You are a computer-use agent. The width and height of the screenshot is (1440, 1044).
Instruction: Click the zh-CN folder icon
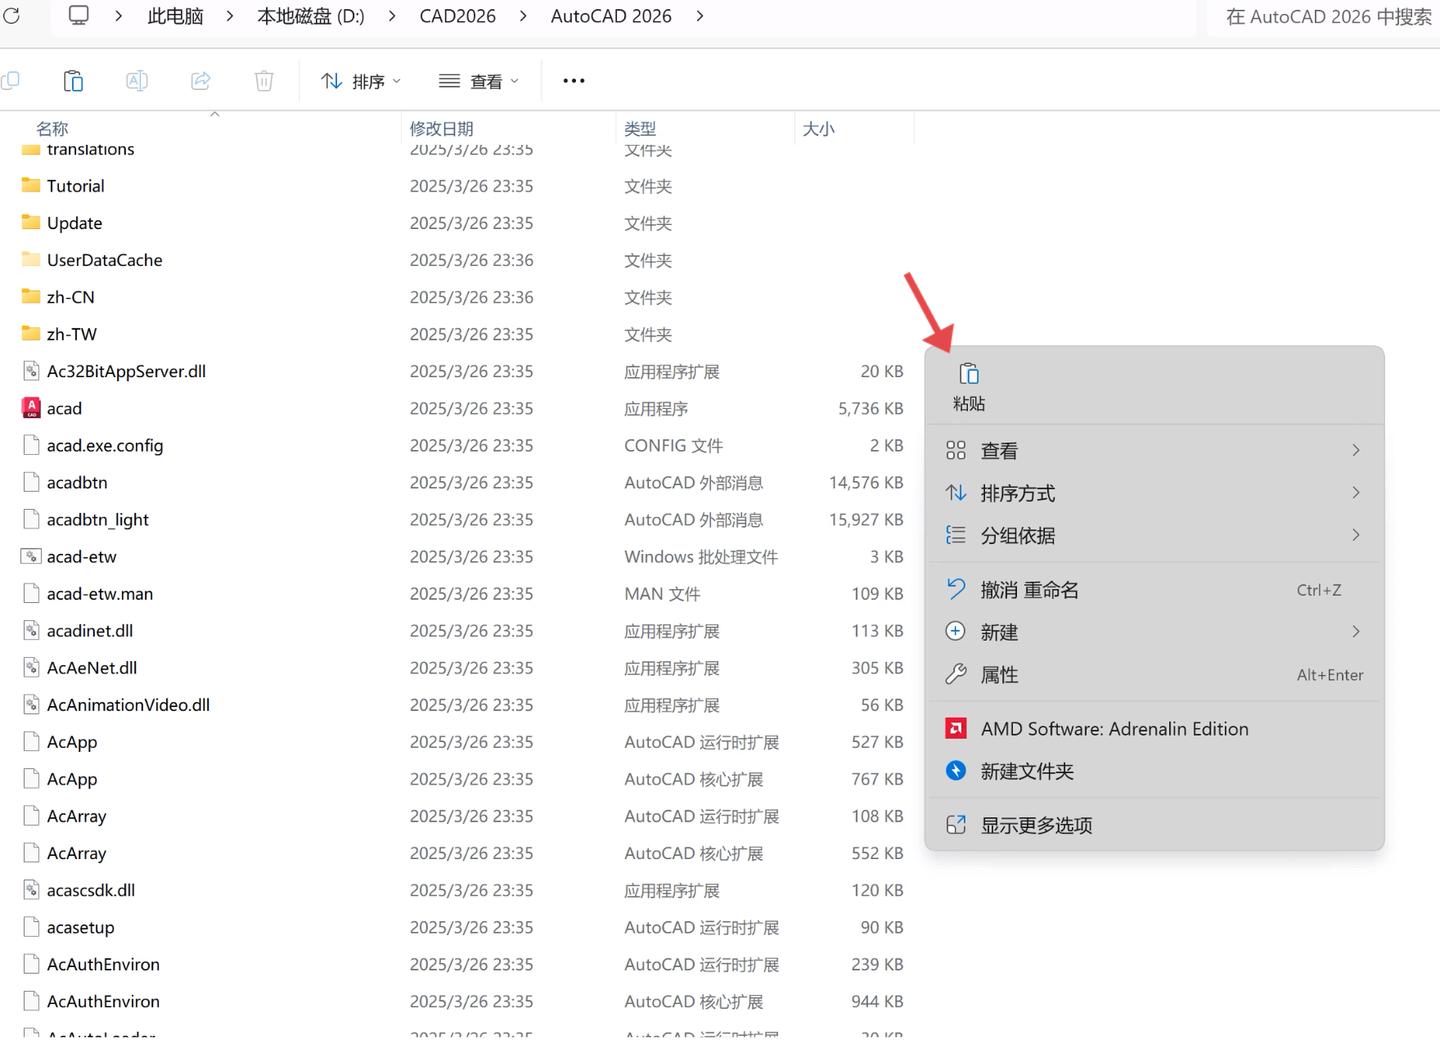tap(31, 296)
